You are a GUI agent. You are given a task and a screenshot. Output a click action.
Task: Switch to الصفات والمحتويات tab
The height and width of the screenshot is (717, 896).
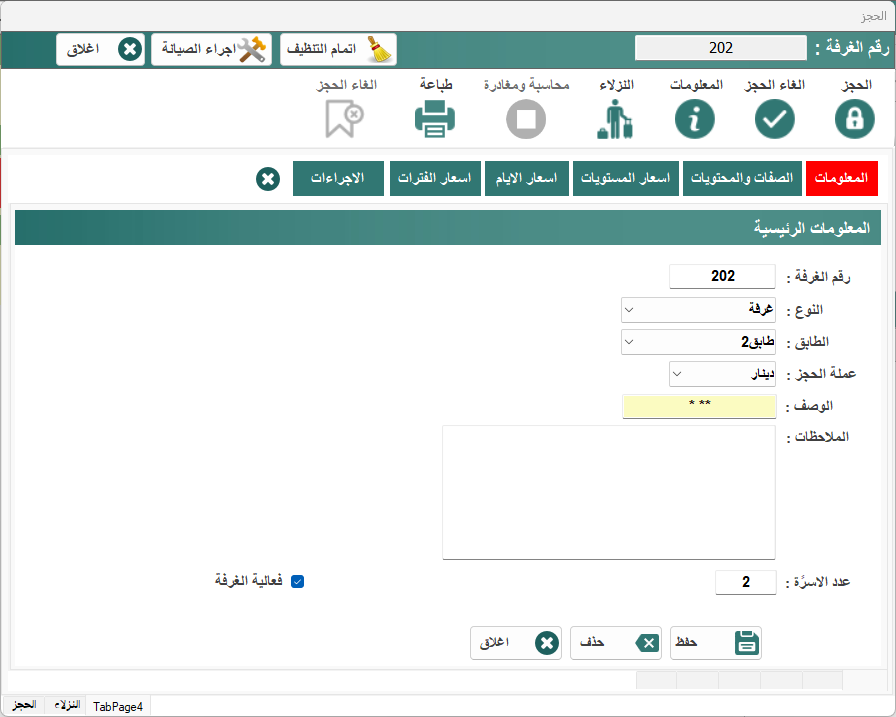click(742, 178)
